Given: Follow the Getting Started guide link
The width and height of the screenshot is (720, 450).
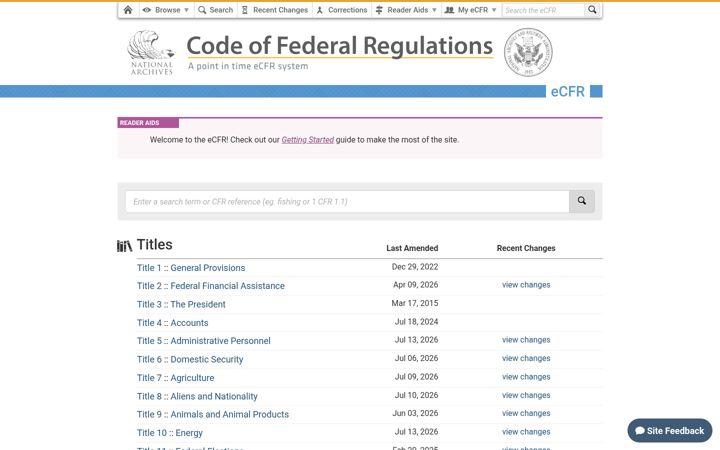Looking at the screenshot, I should point(308,140).
